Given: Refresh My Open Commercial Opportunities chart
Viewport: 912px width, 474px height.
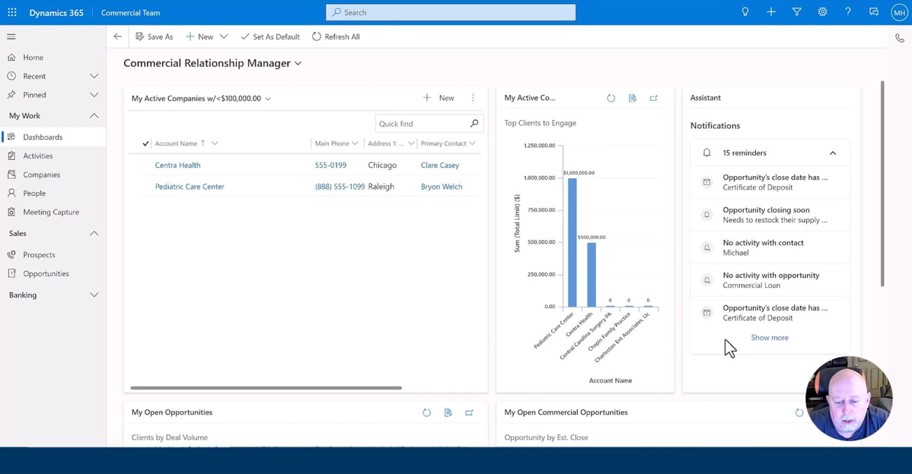Looking at the screenshot, I should [x=799, y=412].
